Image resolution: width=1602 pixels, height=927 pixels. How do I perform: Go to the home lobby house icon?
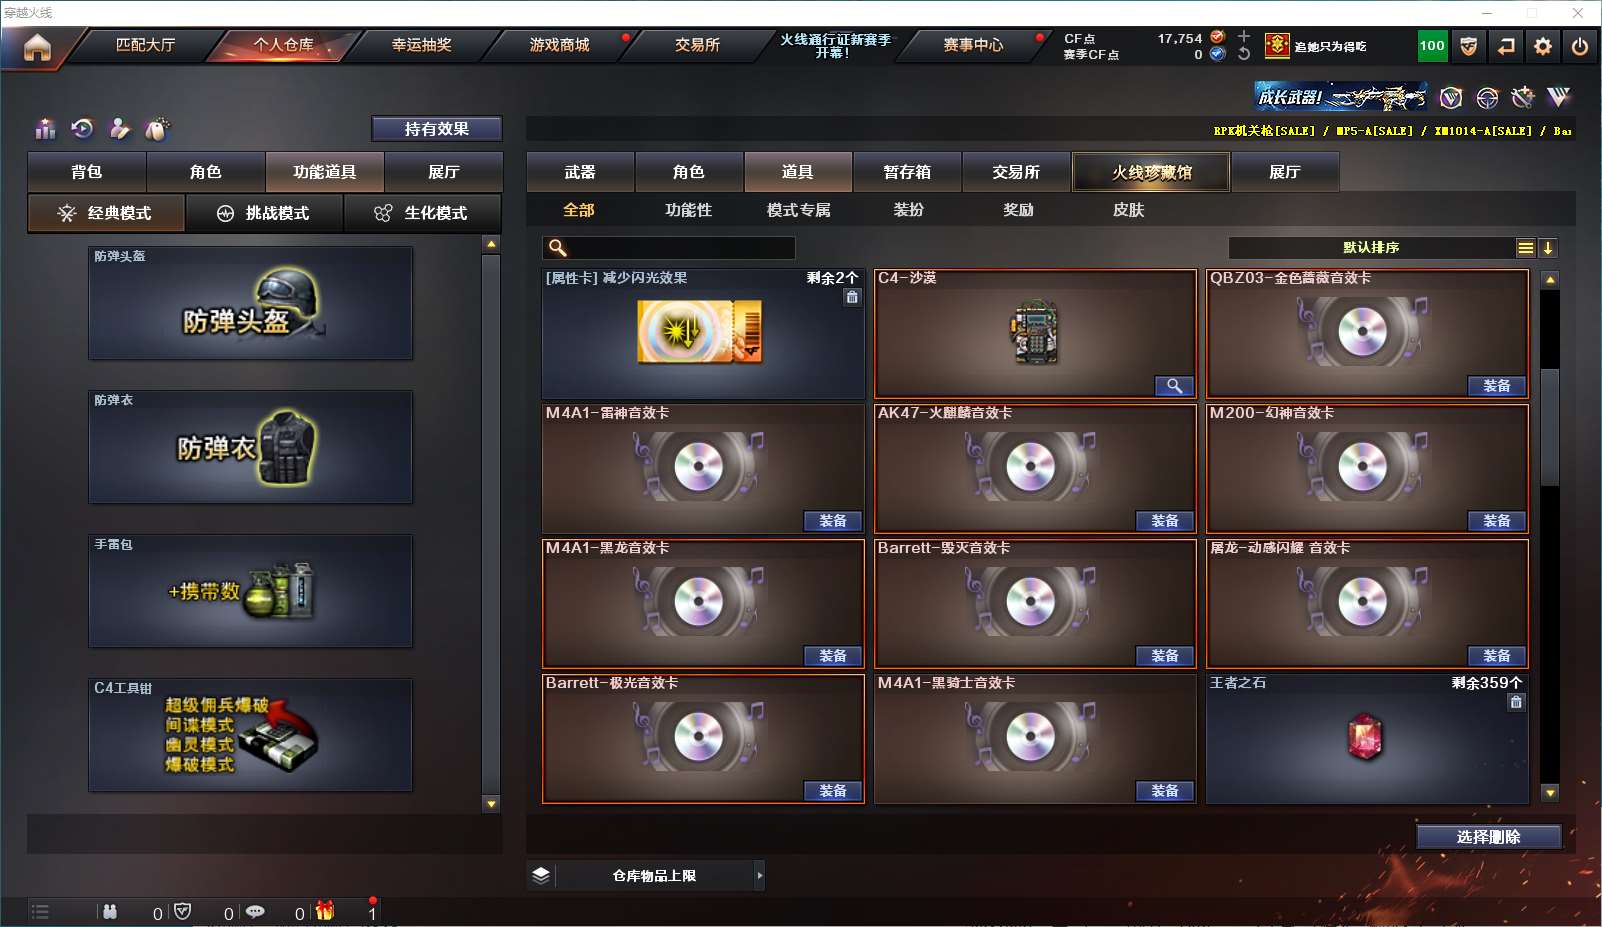[37, 47]
